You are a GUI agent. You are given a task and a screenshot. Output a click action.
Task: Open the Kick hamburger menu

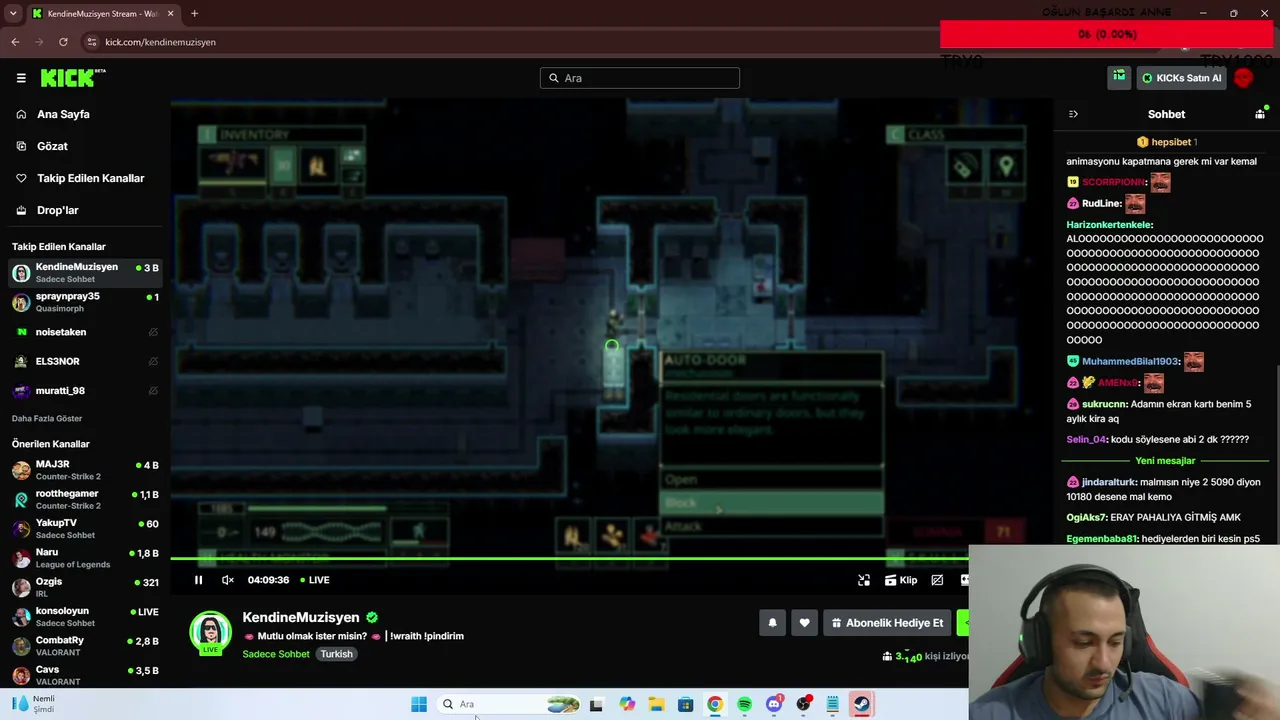pyautogui.click(x=21, y=78)
